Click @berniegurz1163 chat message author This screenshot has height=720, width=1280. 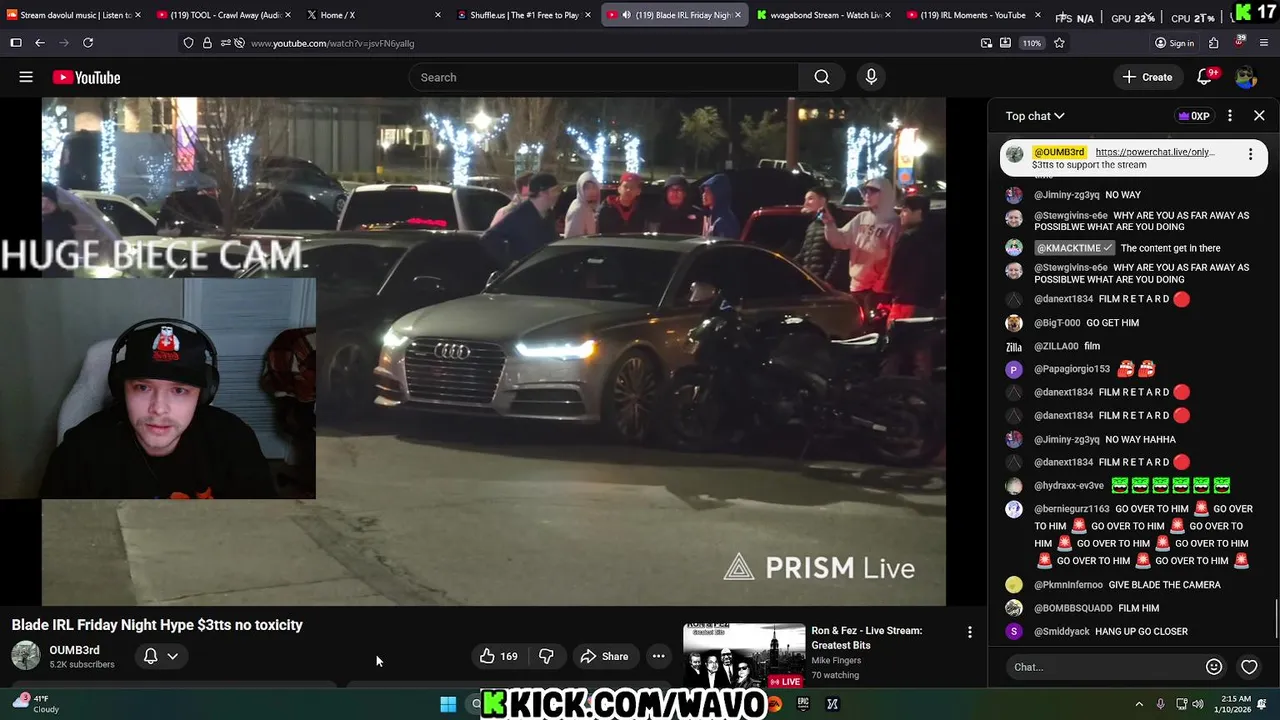(1071, 509)
